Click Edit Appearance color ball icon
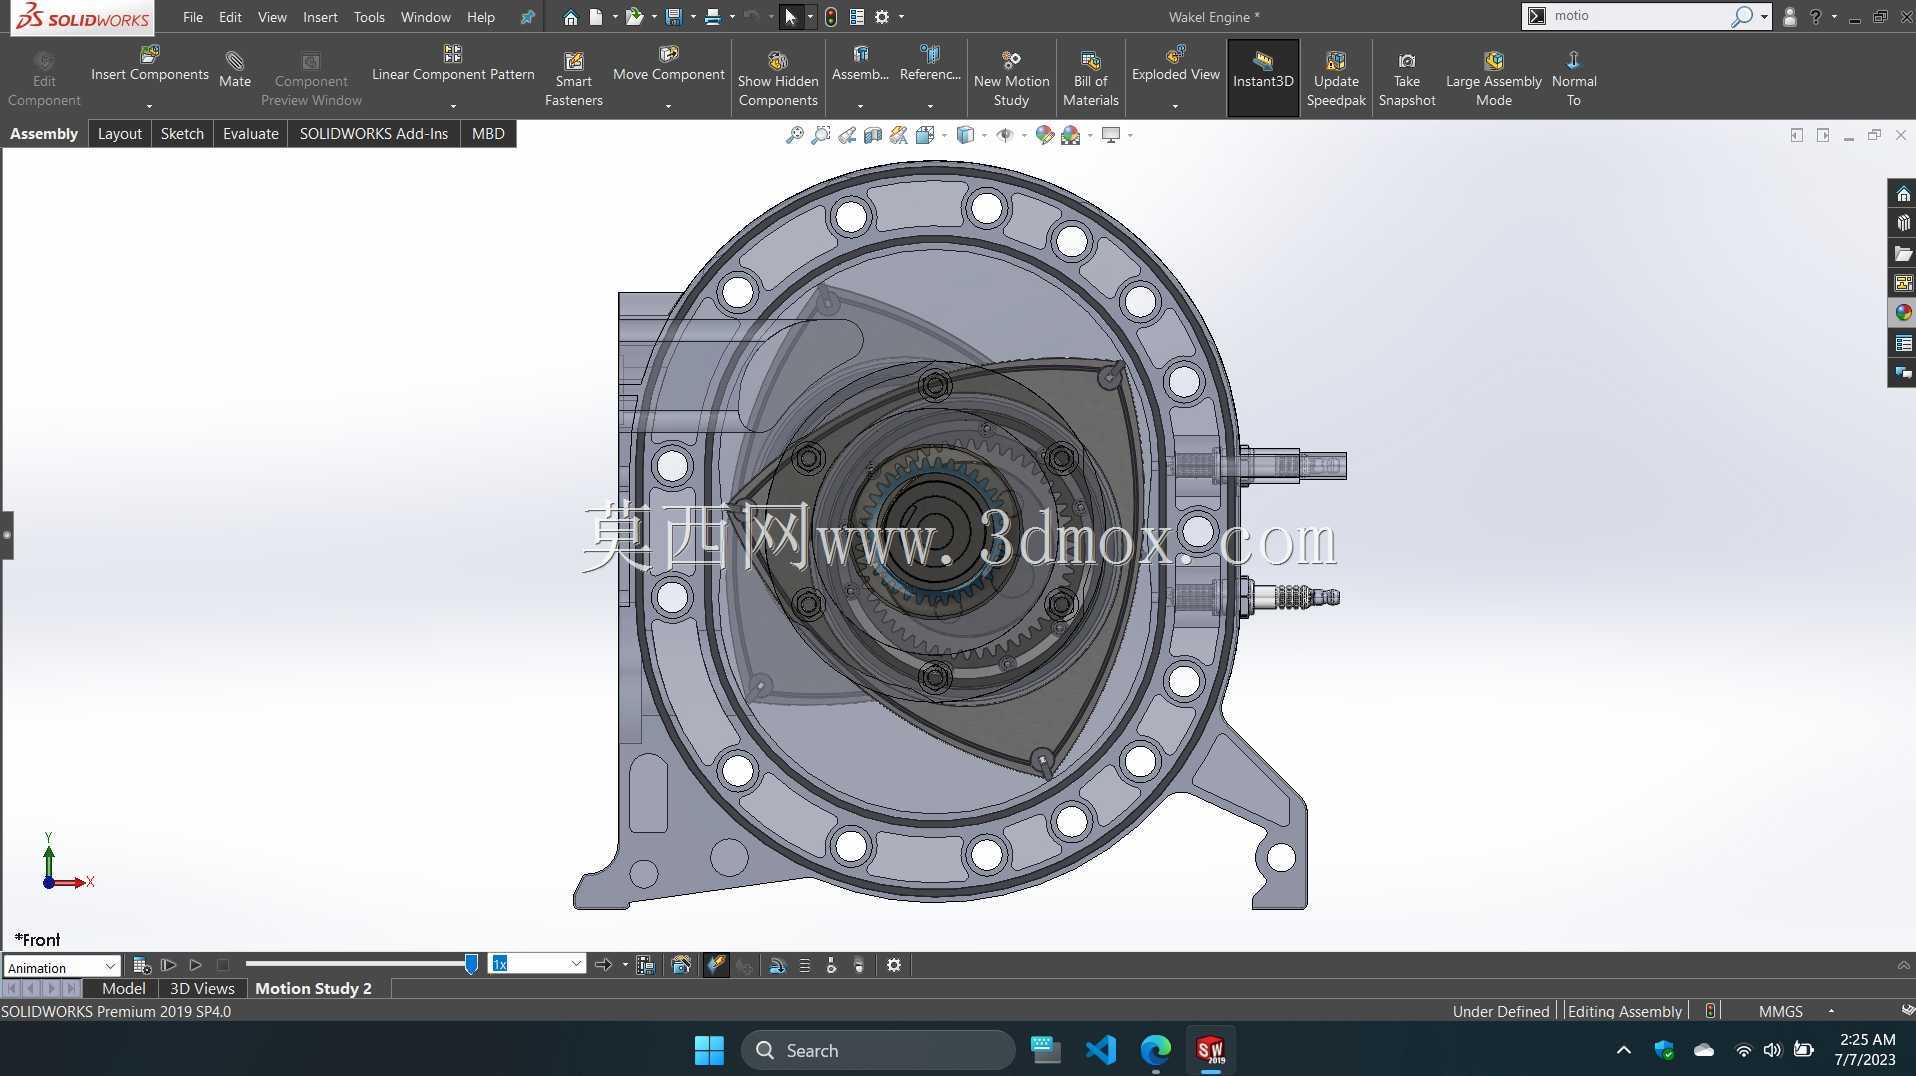 [x=1044, y=135]
